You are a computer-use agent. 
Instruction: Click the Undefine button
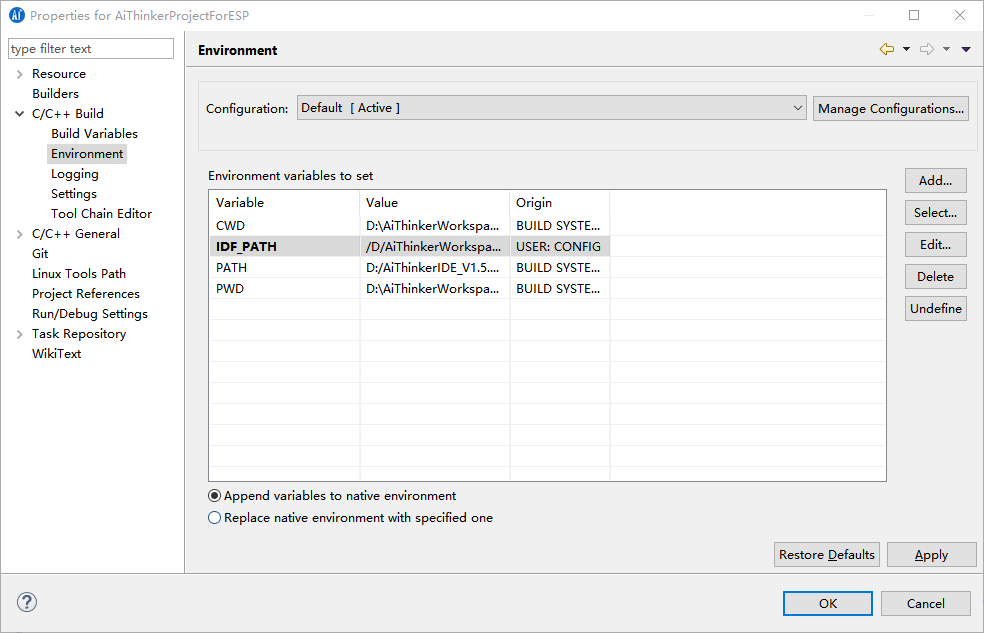click(935, 309)
